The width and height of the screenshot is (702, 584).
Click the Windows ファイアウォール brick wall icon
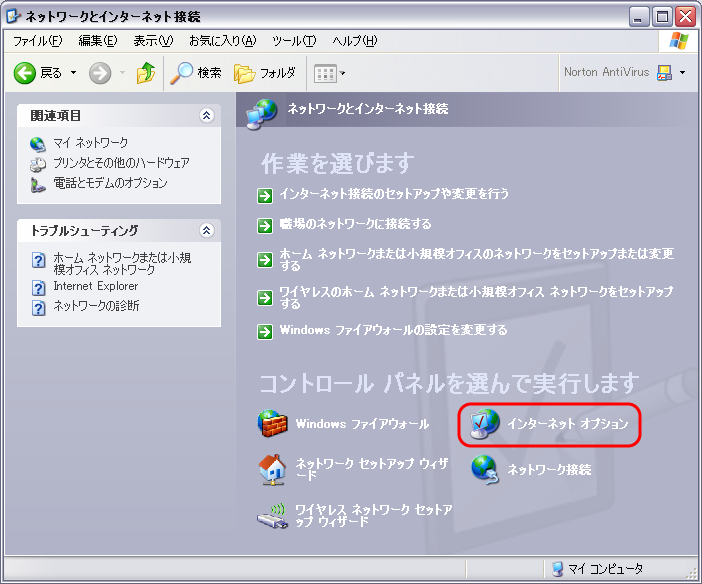click(272, 423)
